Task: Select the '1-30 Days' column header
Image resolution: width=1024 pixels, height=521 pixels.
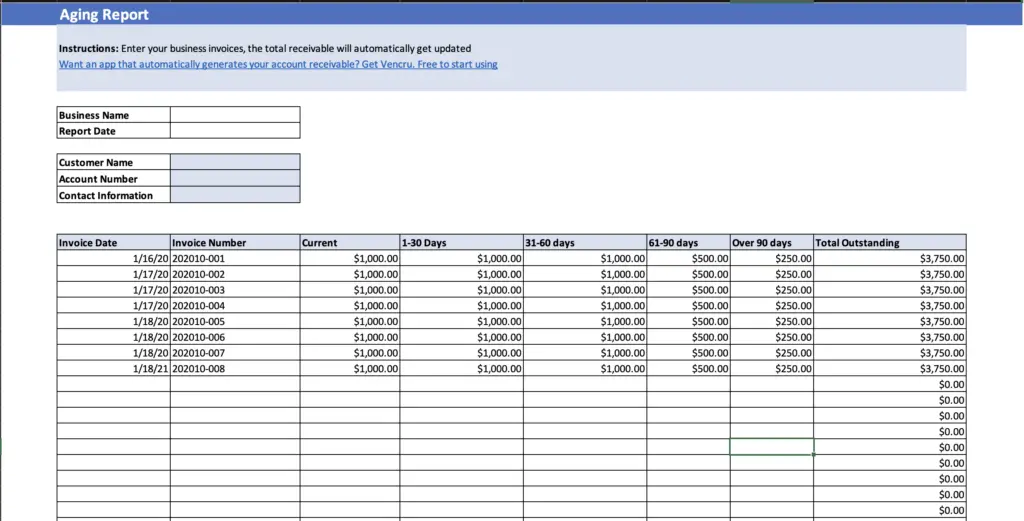Action: coord(461,242)
